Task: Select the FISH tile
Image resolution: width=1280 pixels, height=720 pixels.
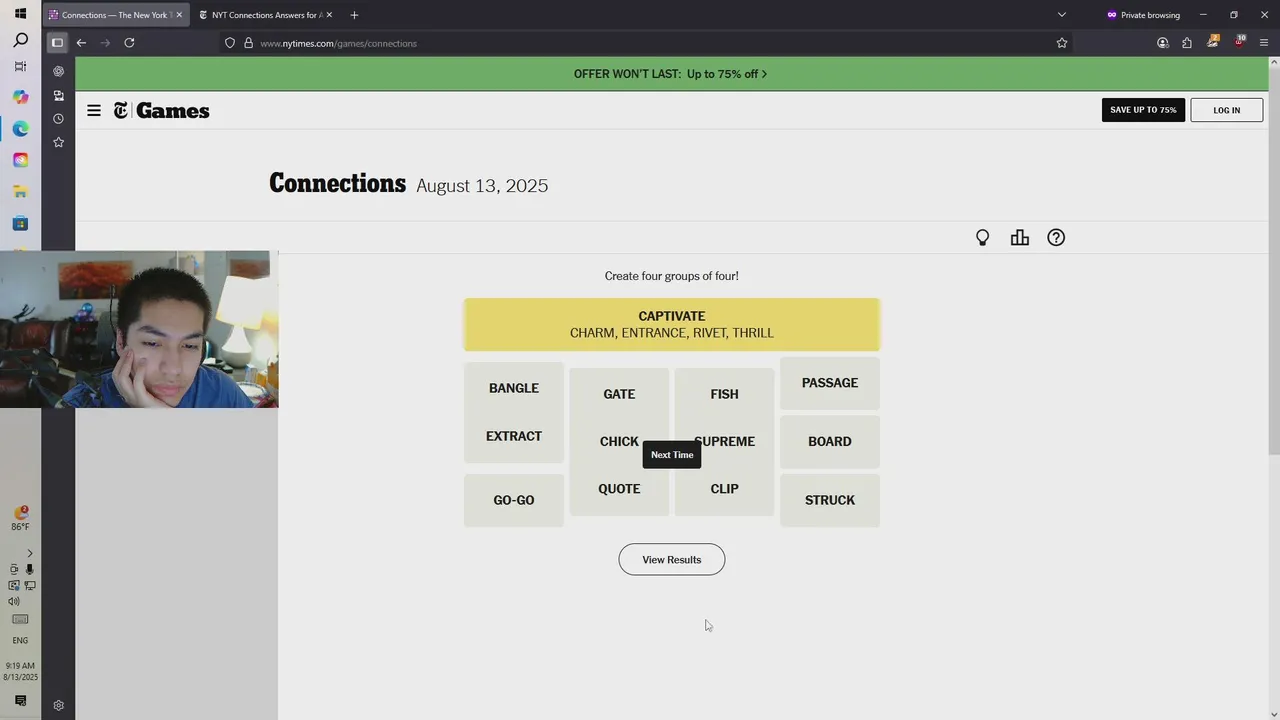Action: [724, 394]
